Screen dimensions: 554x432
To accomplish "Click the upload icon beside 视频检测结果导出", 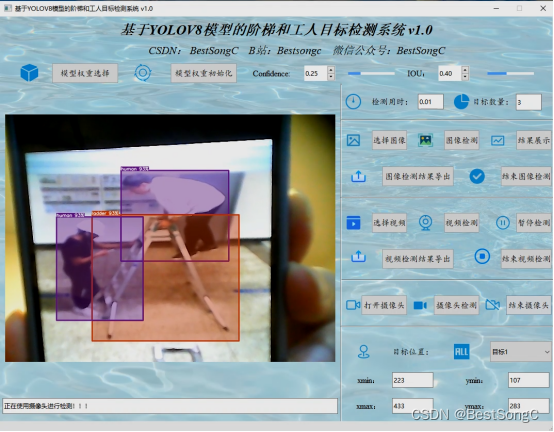I will pos(358,256).
